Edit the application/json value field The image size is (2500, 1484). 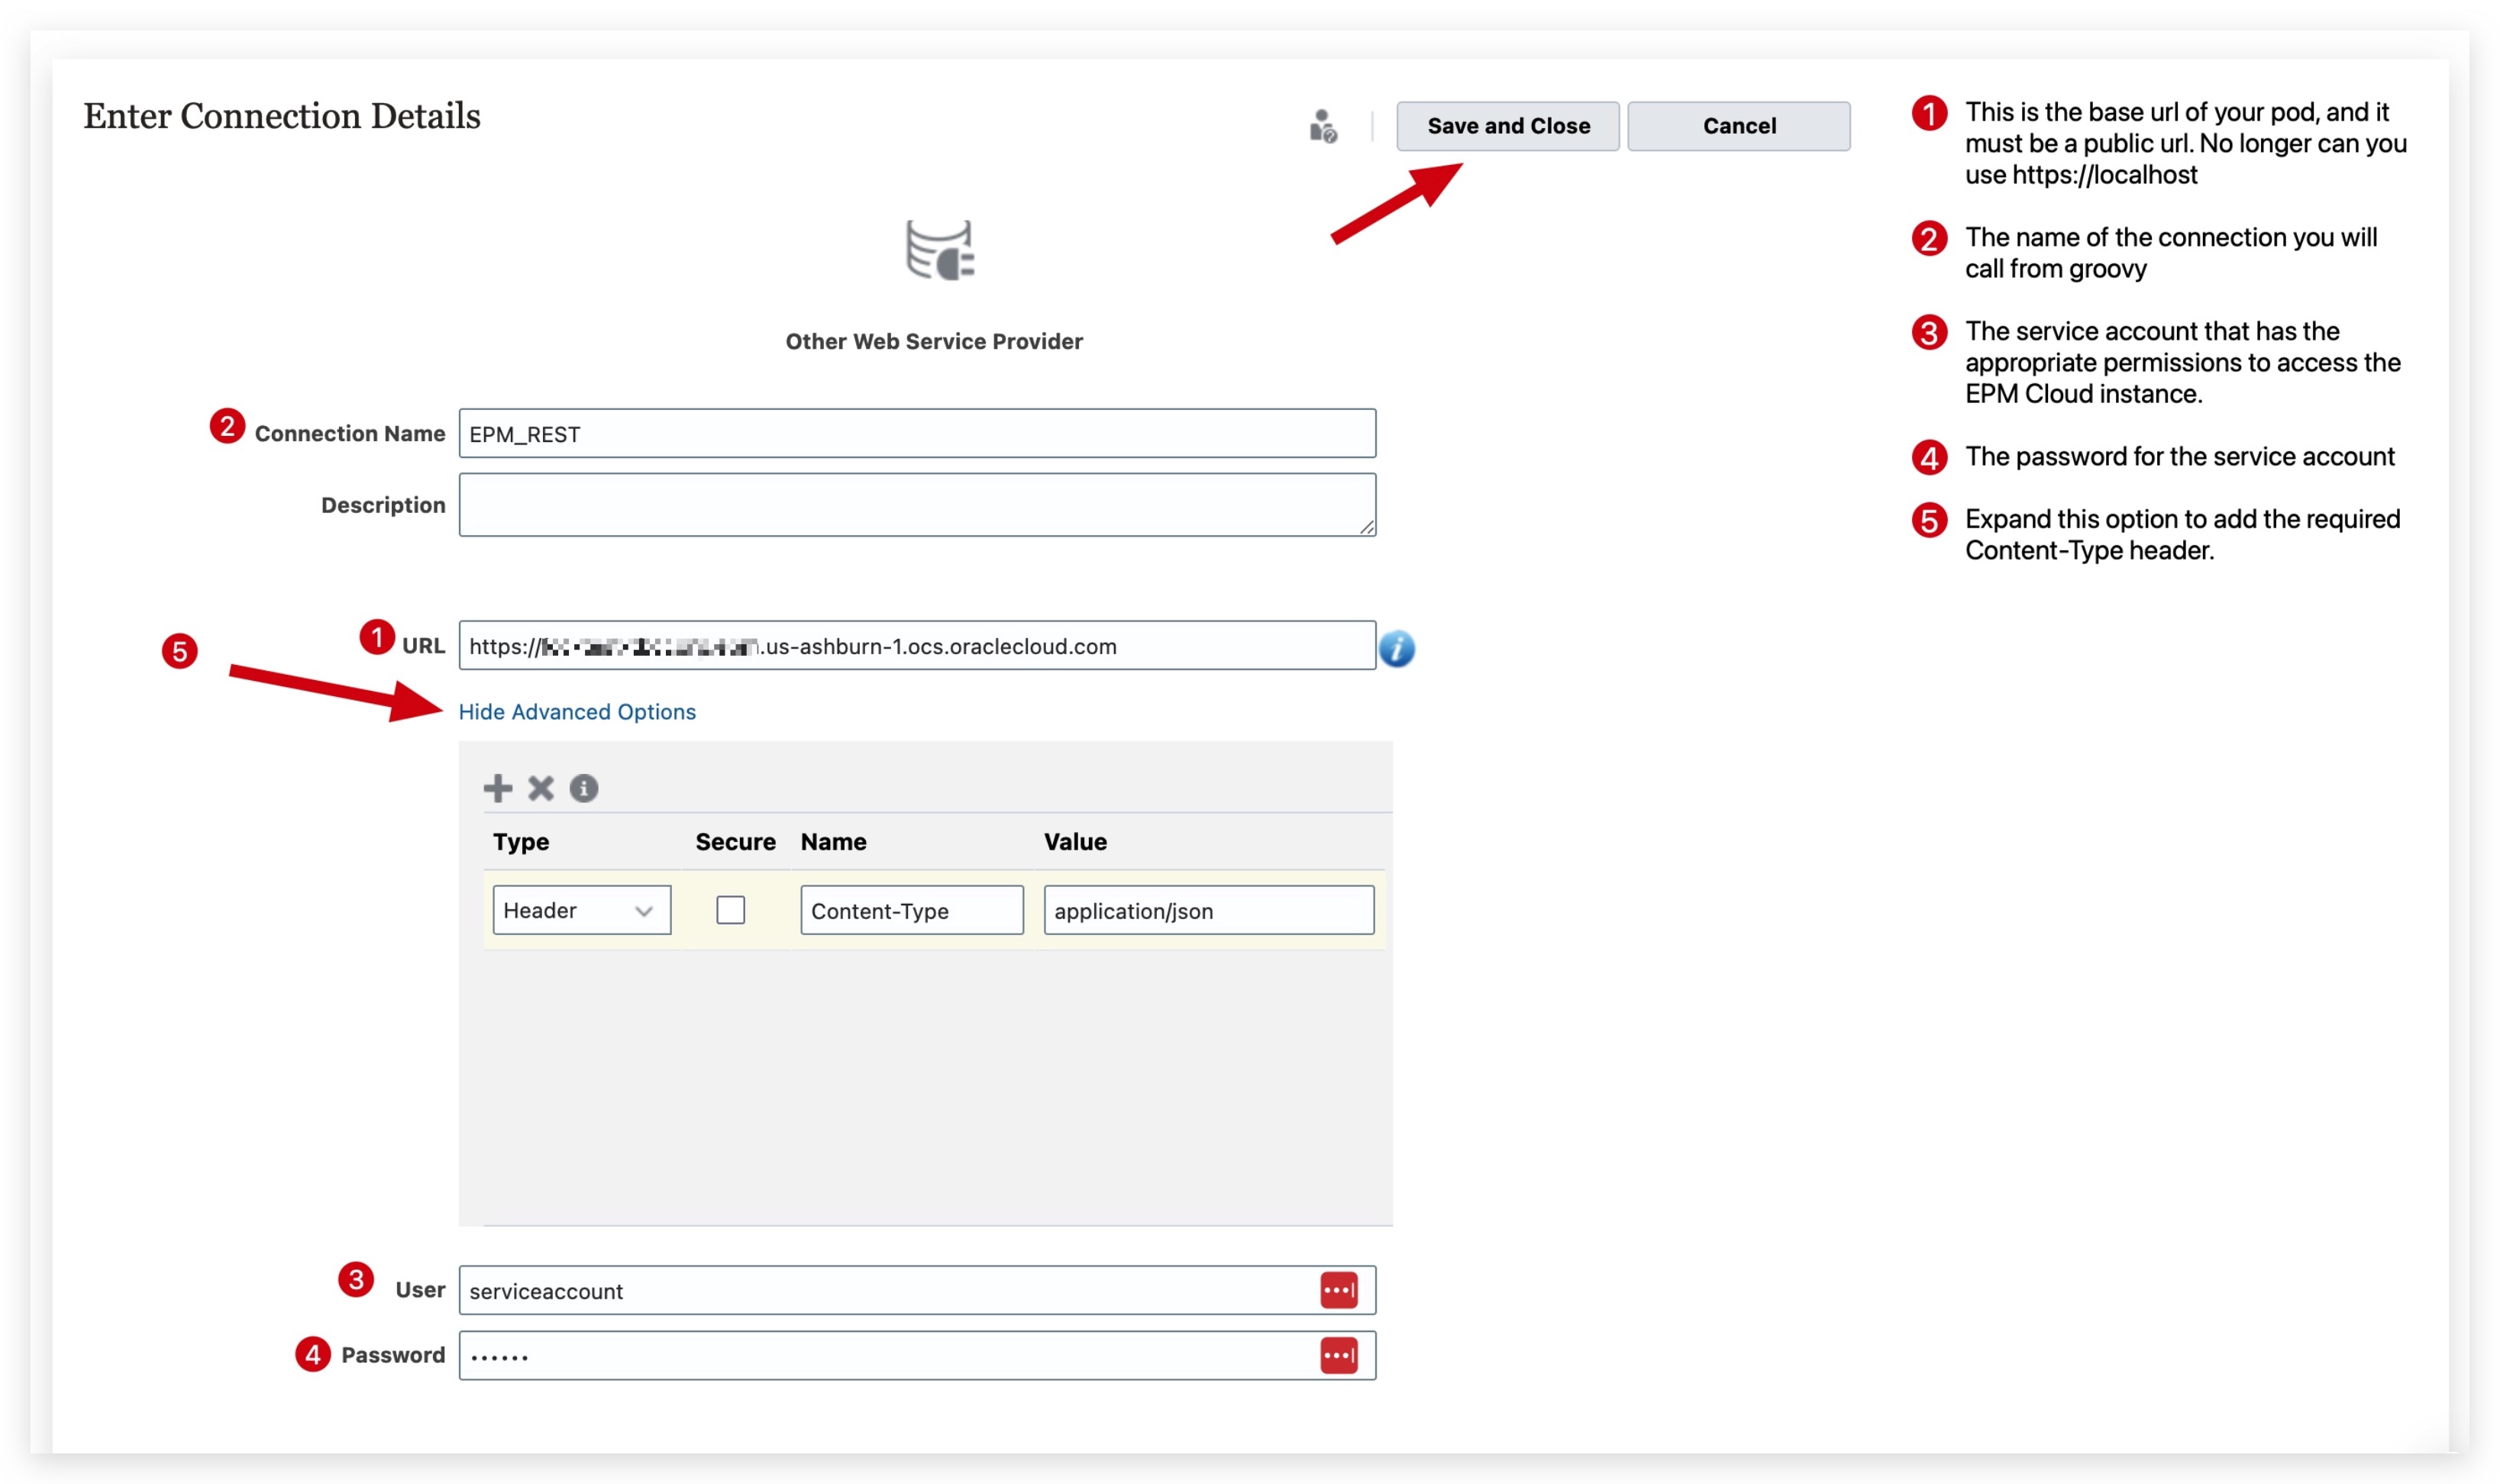click(x=1209, y=910)
